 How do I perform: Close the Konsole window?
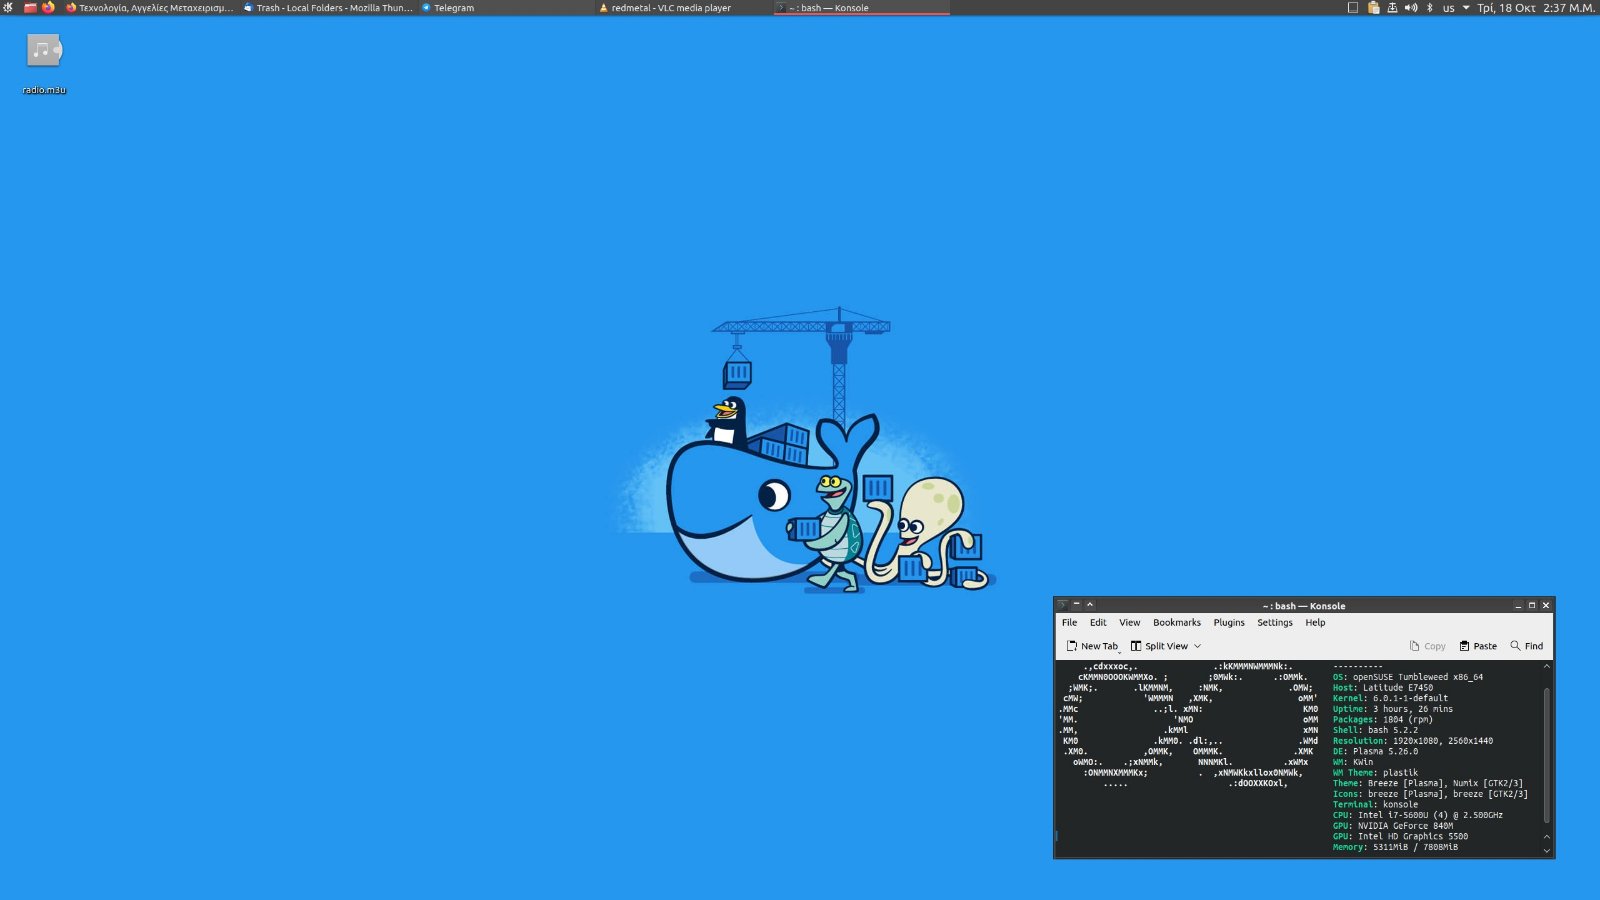click(x=1546, y=605)
